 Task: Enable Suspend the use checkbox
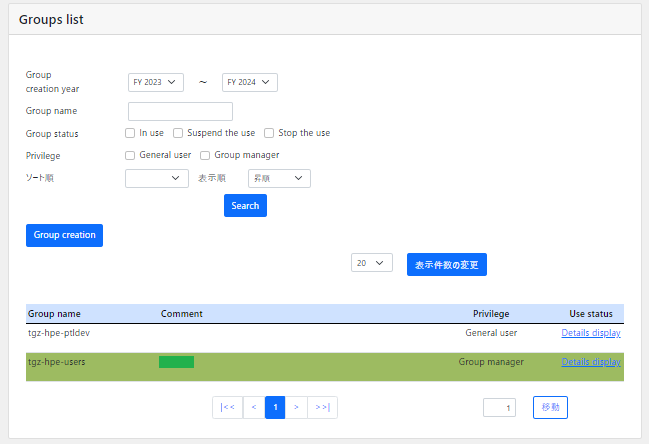[x=178, y=133]
